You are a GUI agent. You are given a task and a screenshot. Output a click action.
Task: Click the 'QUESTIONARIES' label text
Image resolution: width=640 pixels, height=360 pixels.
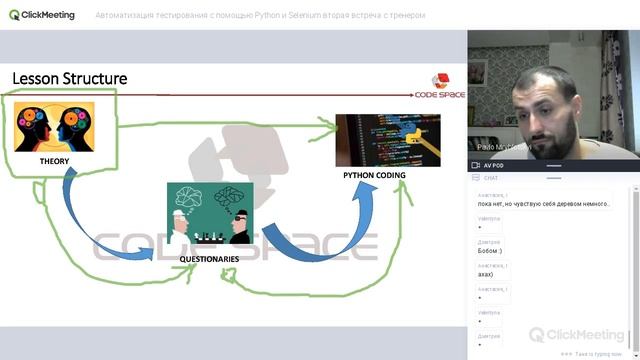209,259
